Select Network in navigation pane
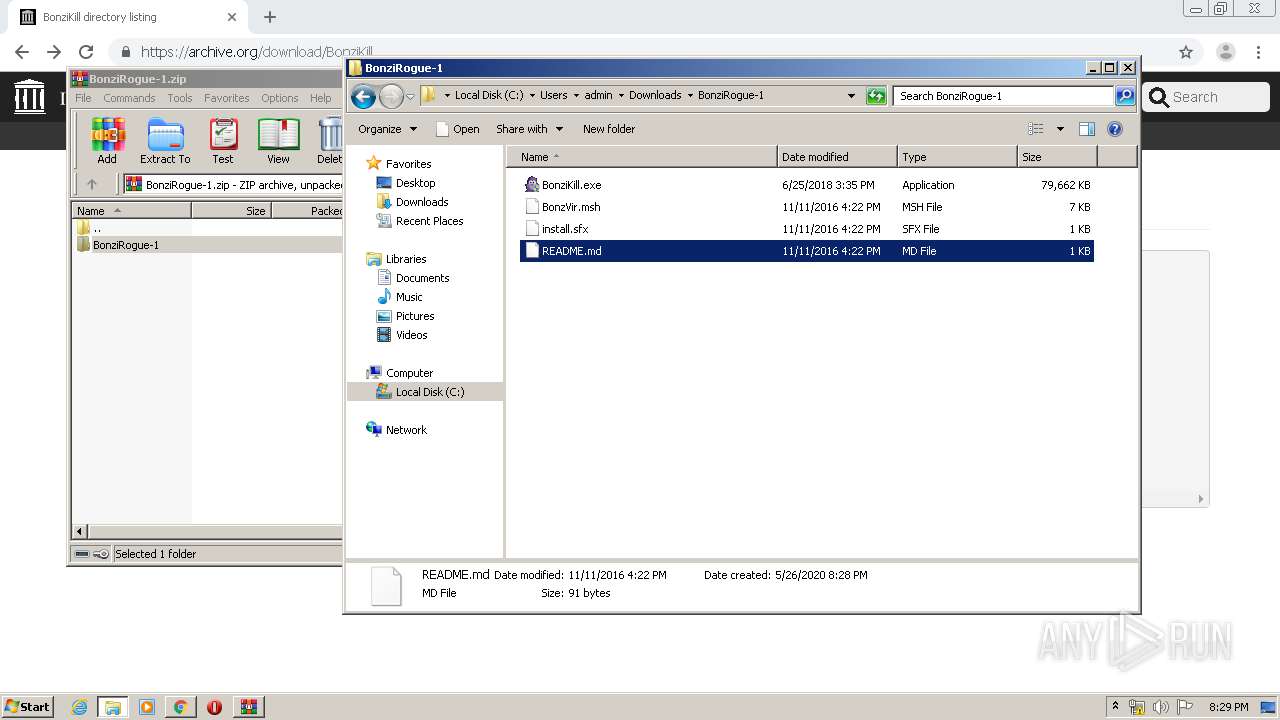The image size is (1280, 720). click(x=406, y=430)
